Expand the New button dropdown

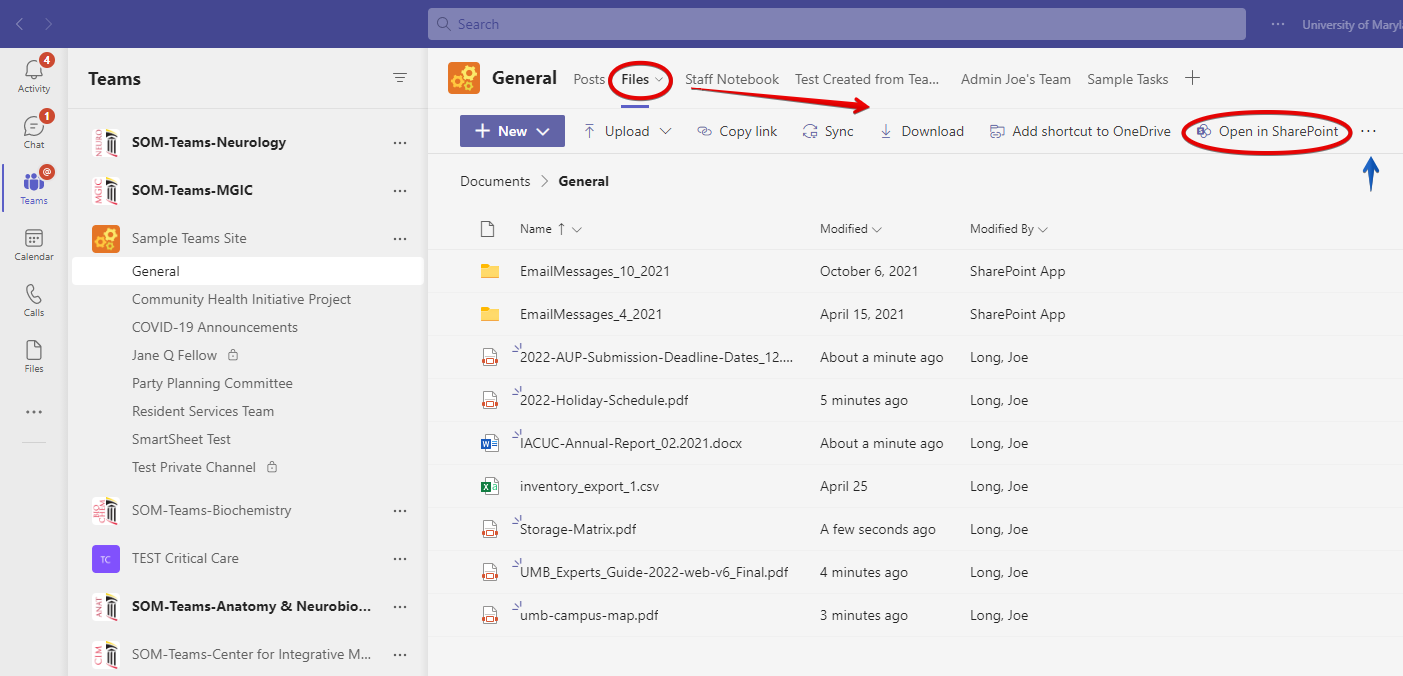point(543,131)
